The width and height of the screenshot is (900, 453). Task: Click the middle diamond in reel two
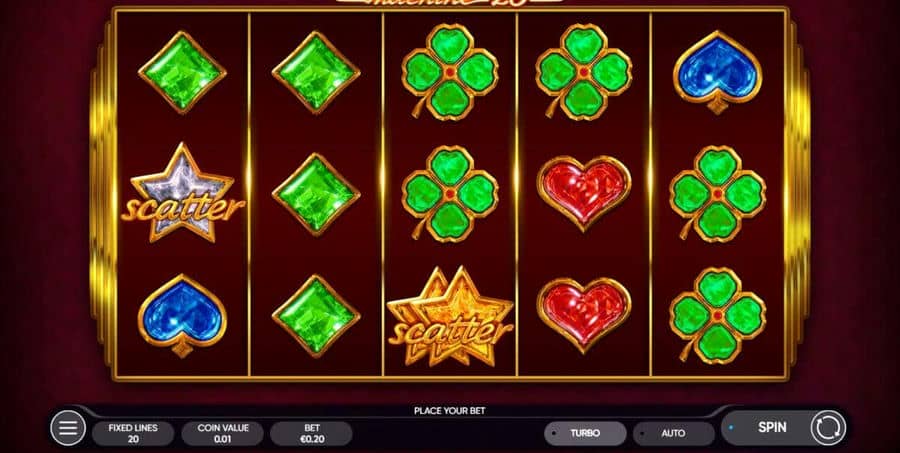316,194
